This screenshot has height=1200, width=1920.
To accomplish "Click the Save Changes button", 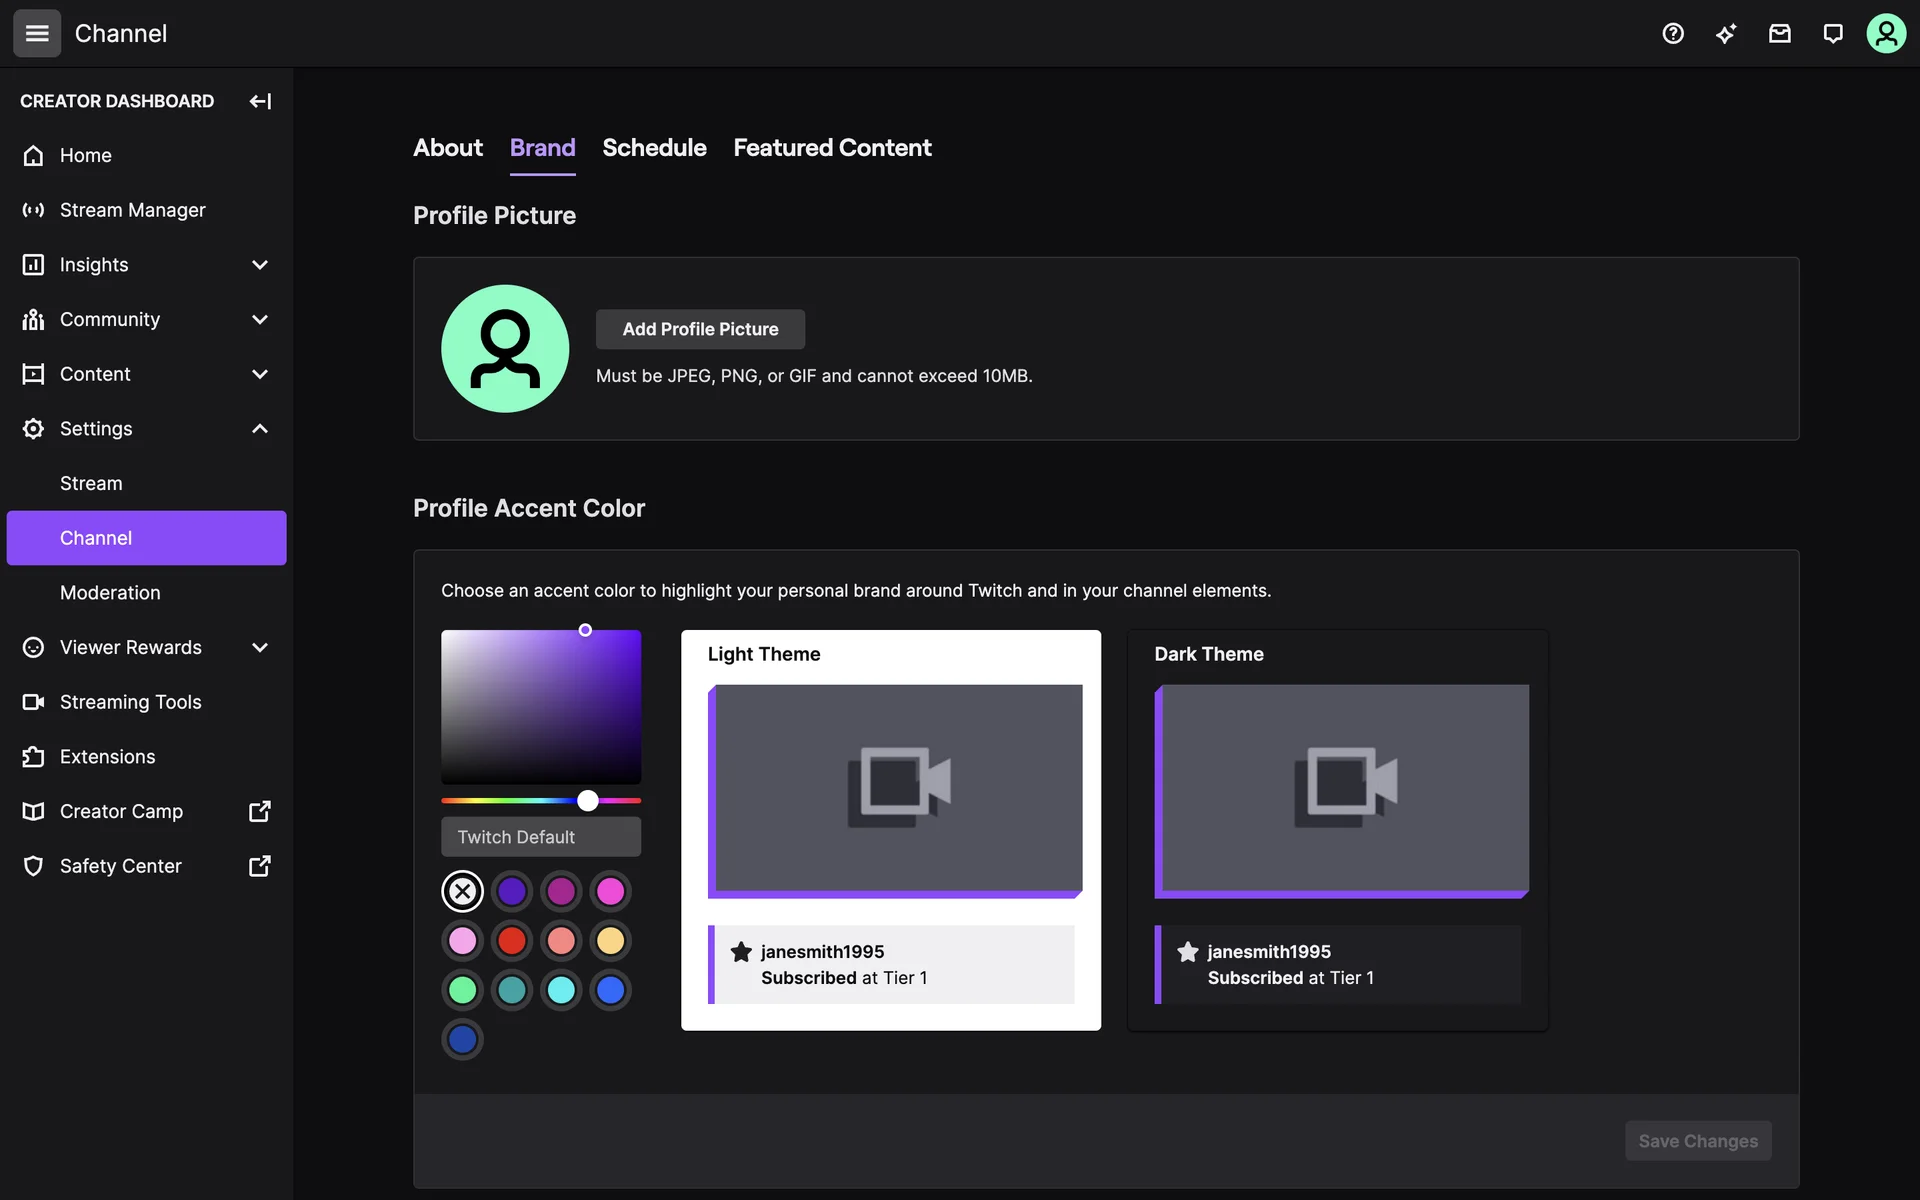I will point(1697,1141).
